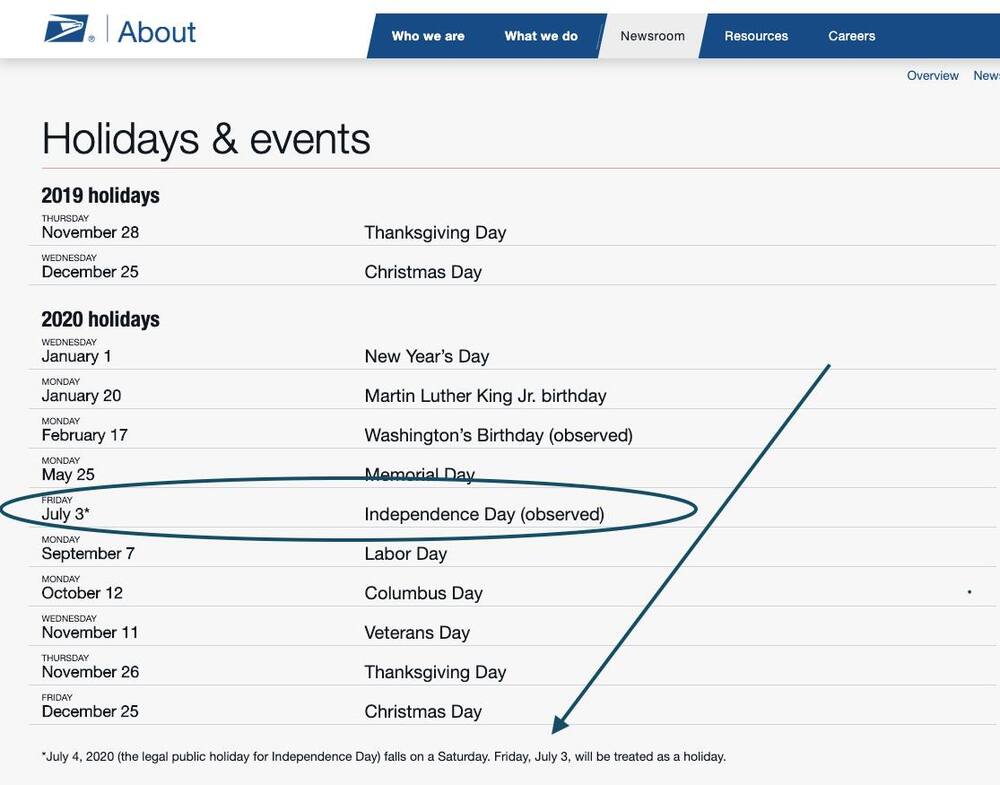Viewport: 1000px width, 785px height.
Task: Open the About heading link
Action: tap(157, 32)
